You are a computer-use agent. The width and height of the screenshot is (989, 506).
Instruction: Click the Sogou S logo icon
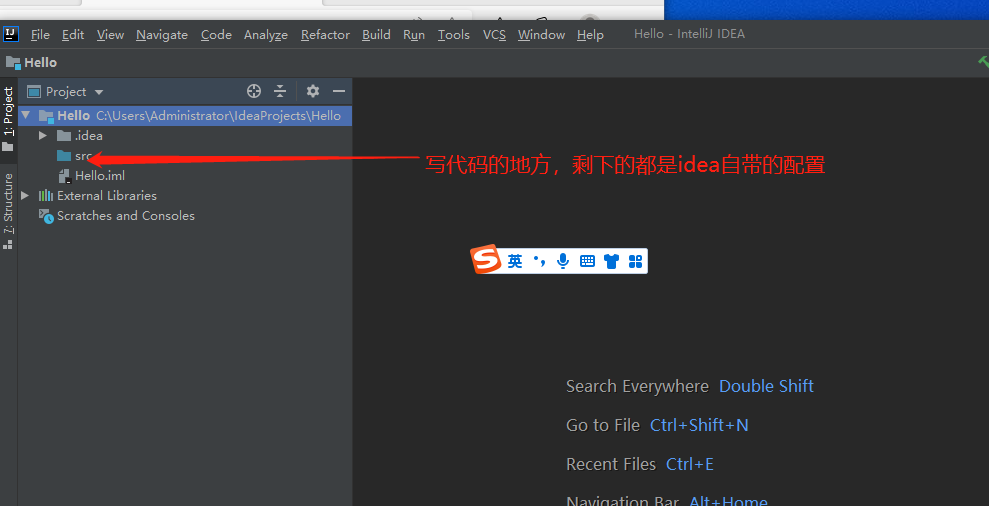pos(486,261)
